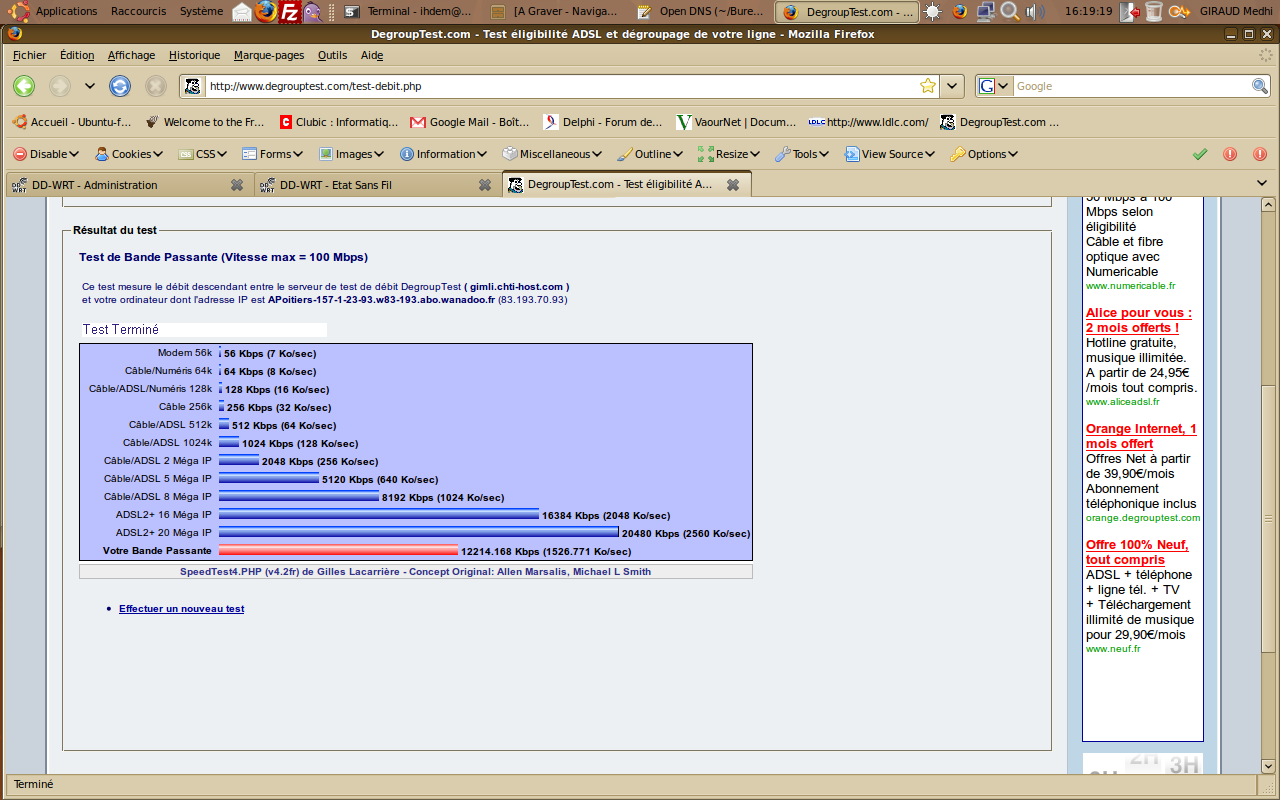Click inside the URL address field
The width and height of the screenshot is (1280, 800).
pos(560,86)
